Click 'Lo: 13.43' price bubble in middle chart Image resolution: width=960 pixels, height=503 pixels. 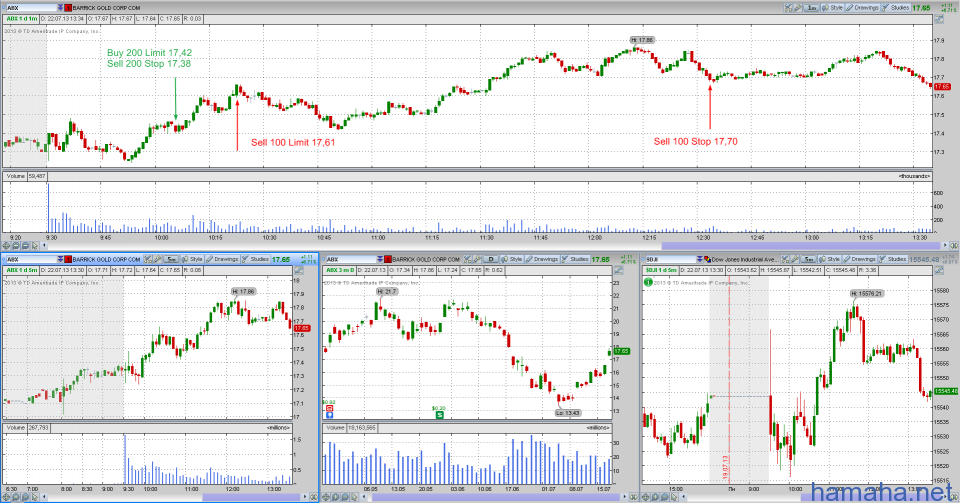pos(568,413)
